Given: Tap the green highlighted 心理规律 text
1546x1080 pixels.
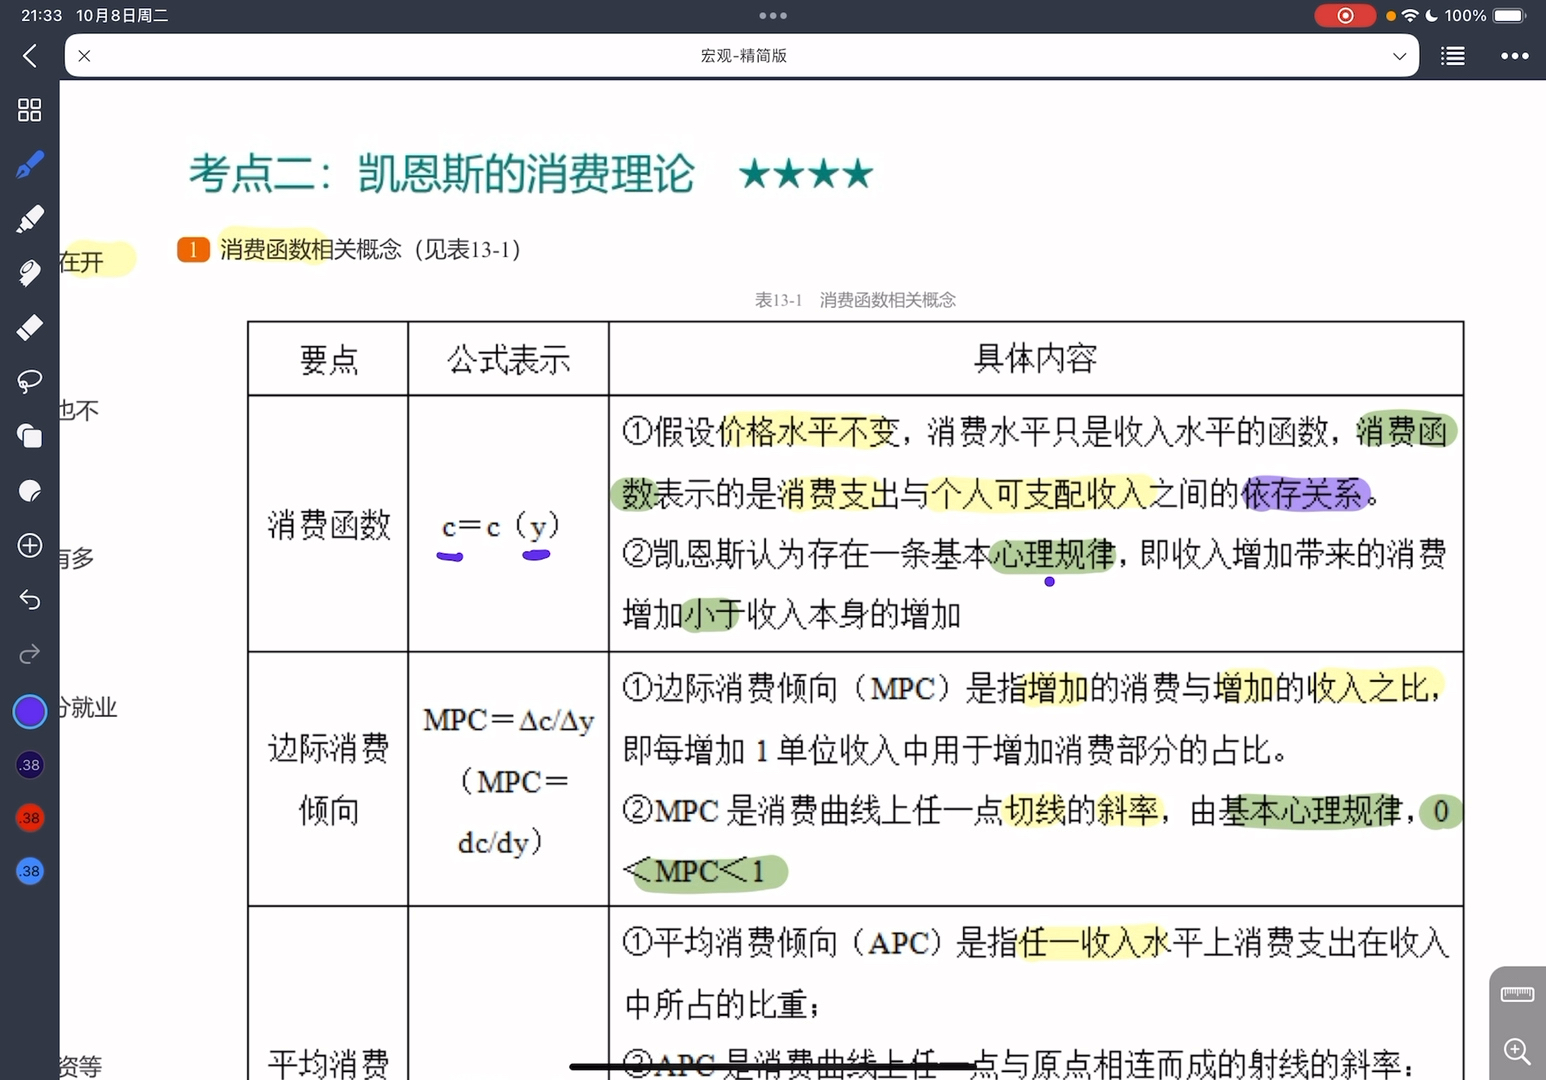Looking at the screenshot, I should coord(1052,554).
